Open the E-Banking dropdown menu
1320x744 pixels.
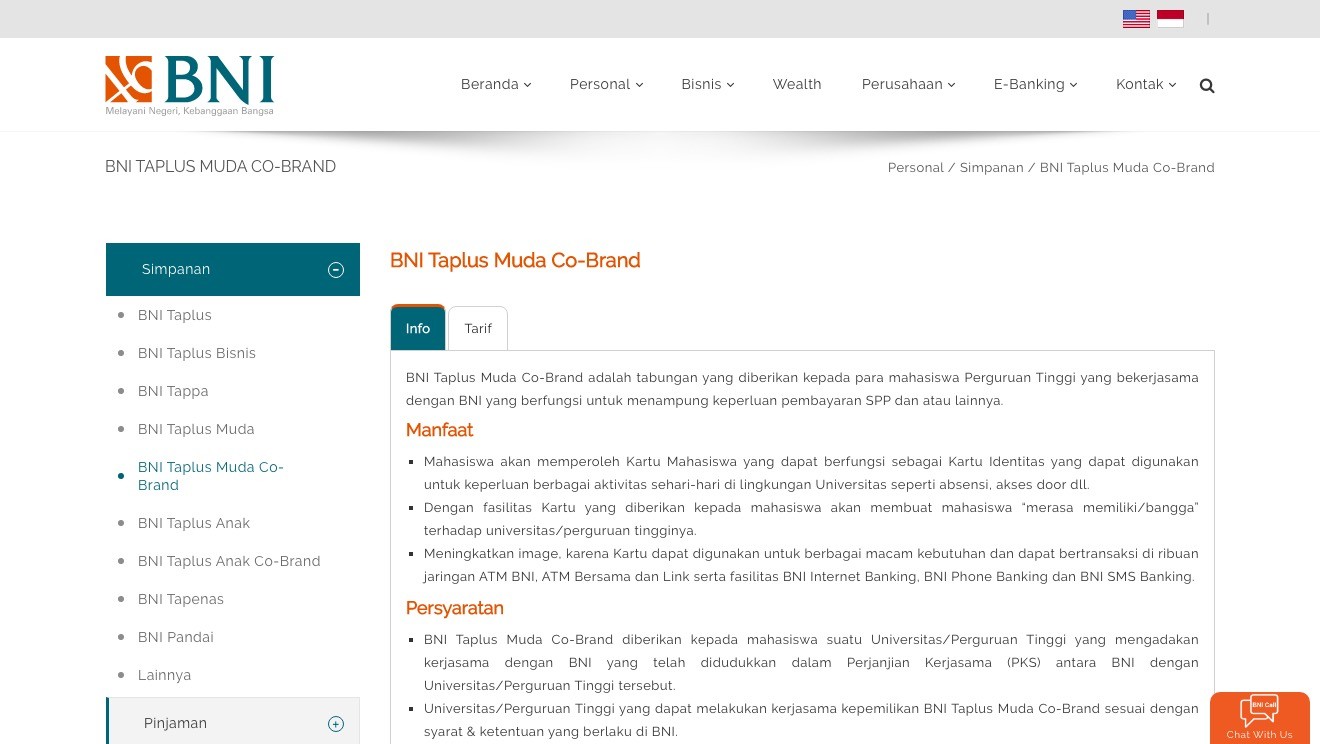[x=1036, y=85]
